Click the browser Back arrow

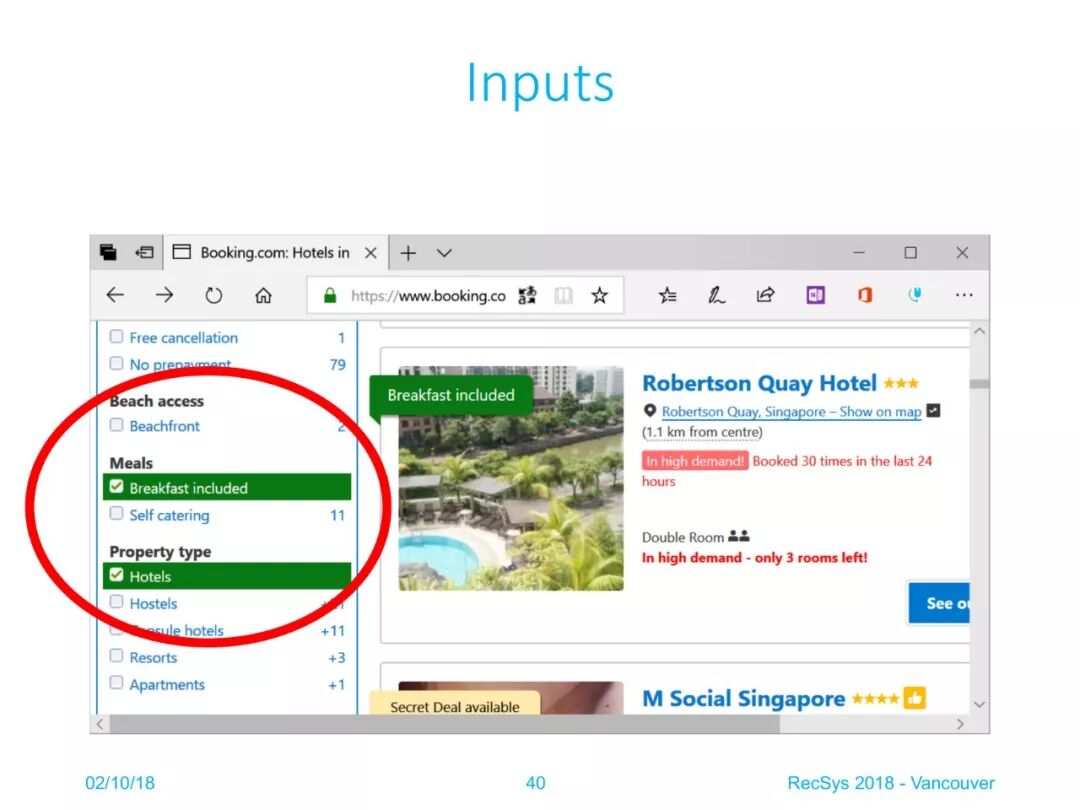pyautogui.click(x=115, y=295)
